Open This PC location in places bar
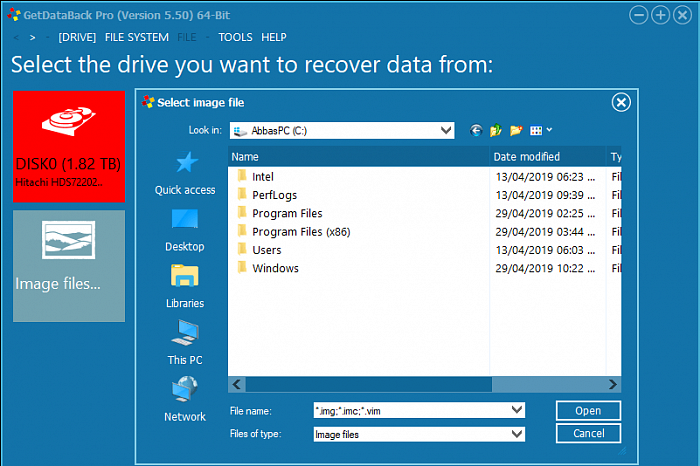 [x=185, y=343]
